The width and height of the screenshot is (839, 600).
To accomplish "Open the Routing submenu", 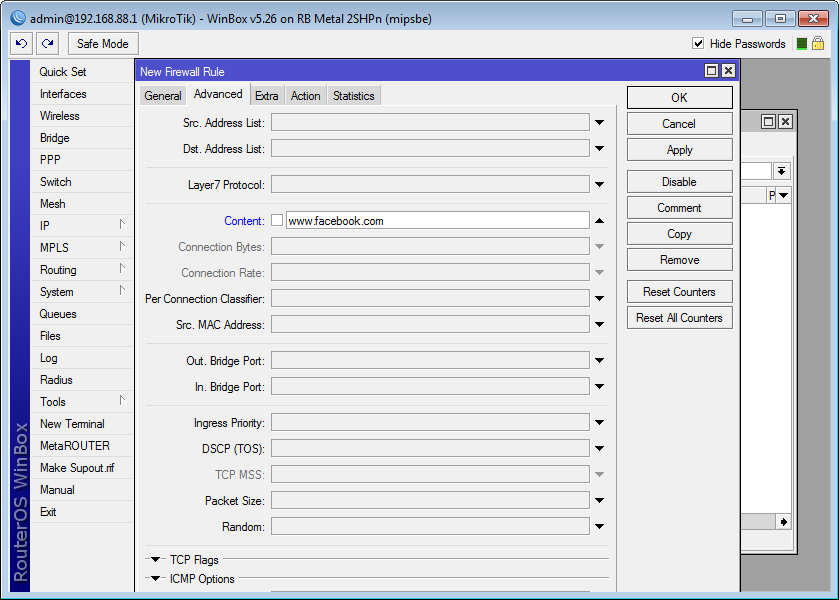I will [82, 270].
